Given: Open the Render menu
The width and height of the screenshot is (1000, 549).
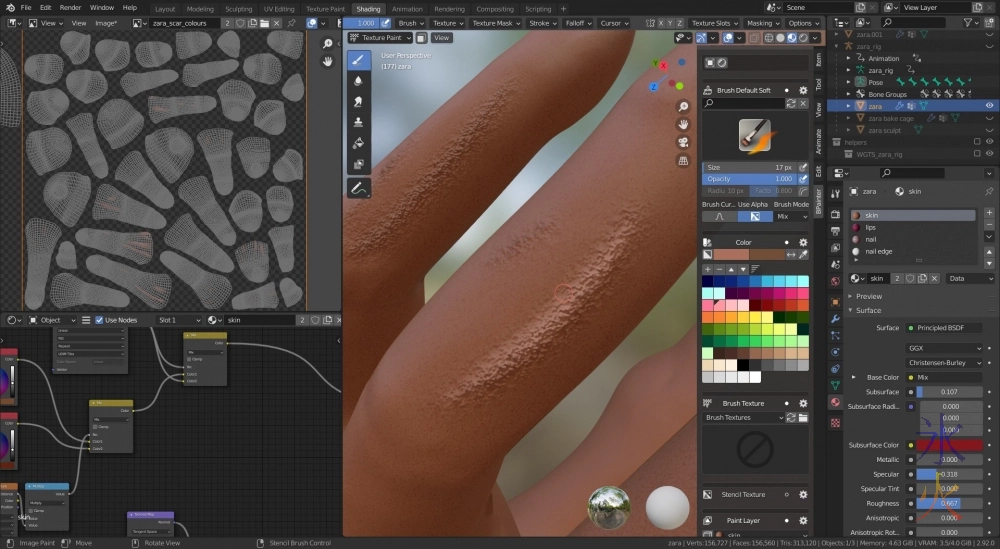Looking at the screenshot, I should coord(70,8).
